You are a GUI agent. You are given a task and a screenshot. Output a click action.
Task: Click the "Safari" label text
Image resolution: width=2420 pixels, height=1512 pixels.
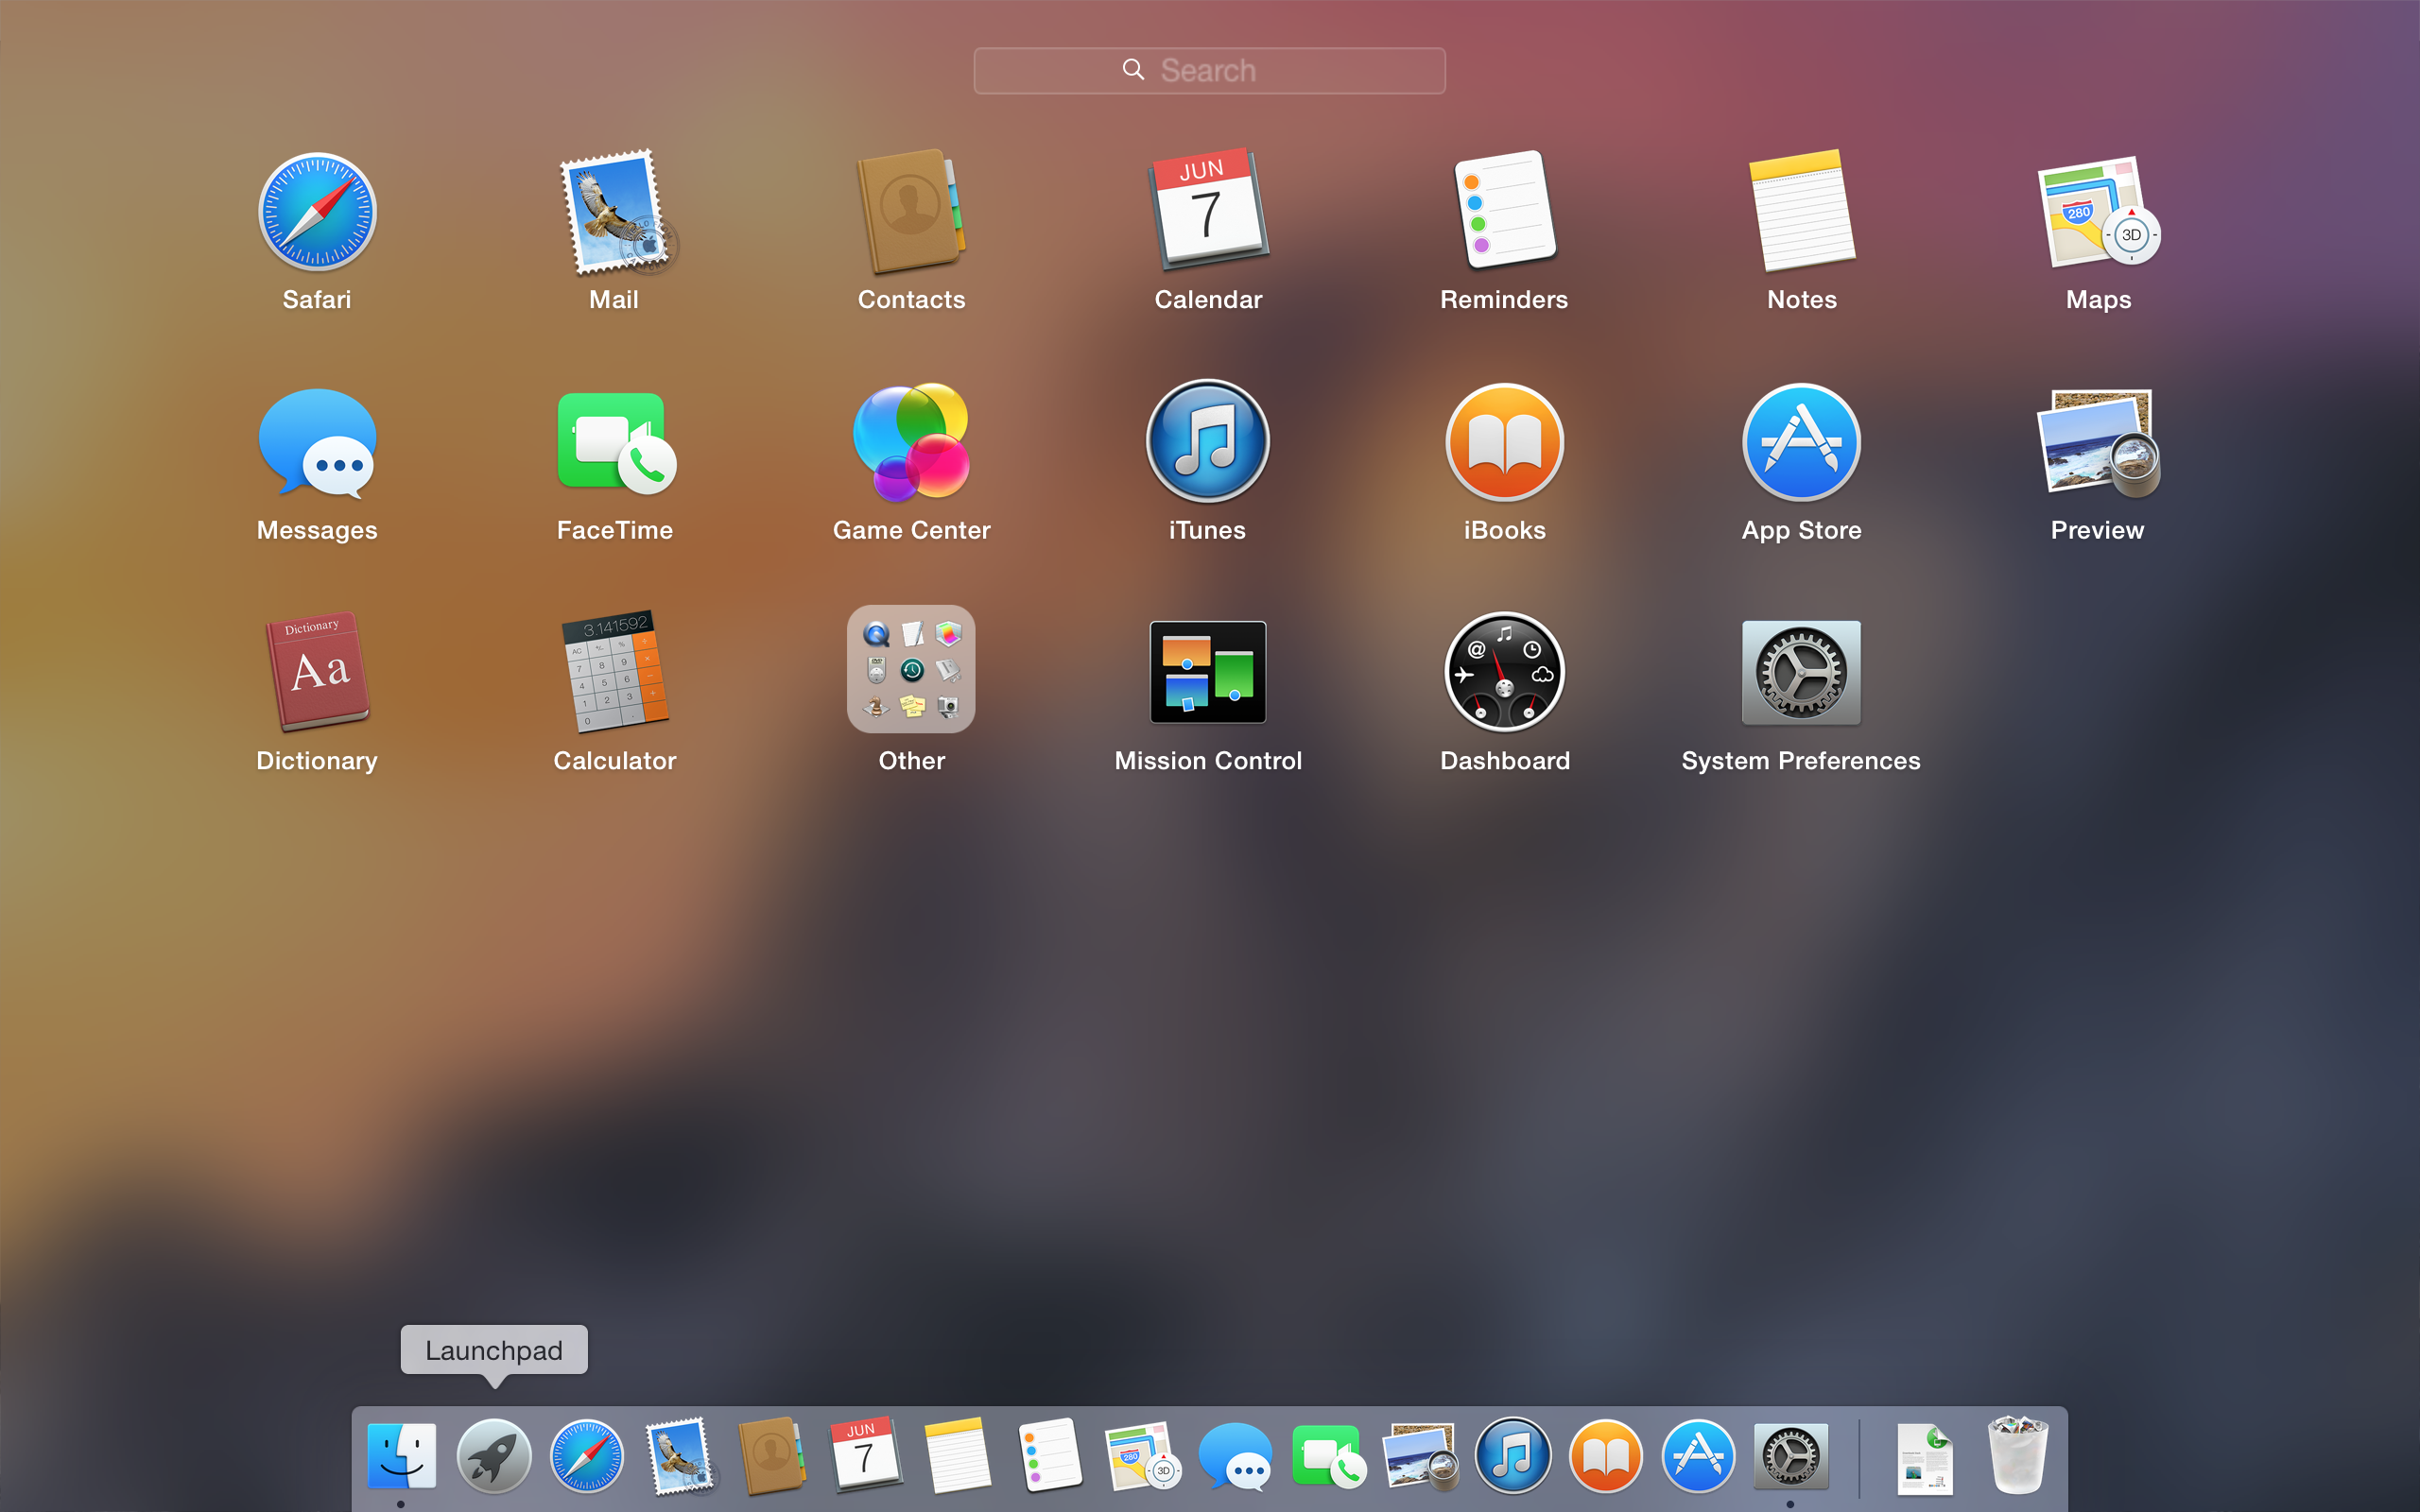click(317, 299)
